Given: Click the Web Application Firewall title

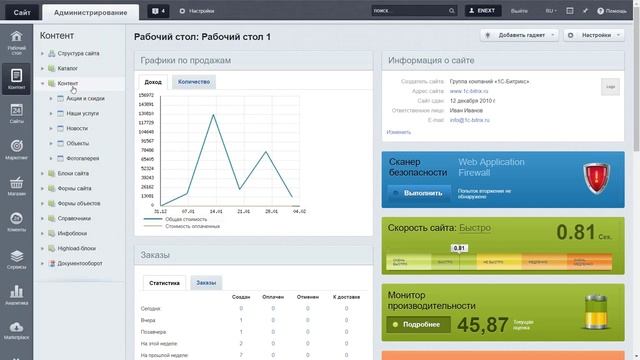Looking at the screenshot, I should coord(491,167).
